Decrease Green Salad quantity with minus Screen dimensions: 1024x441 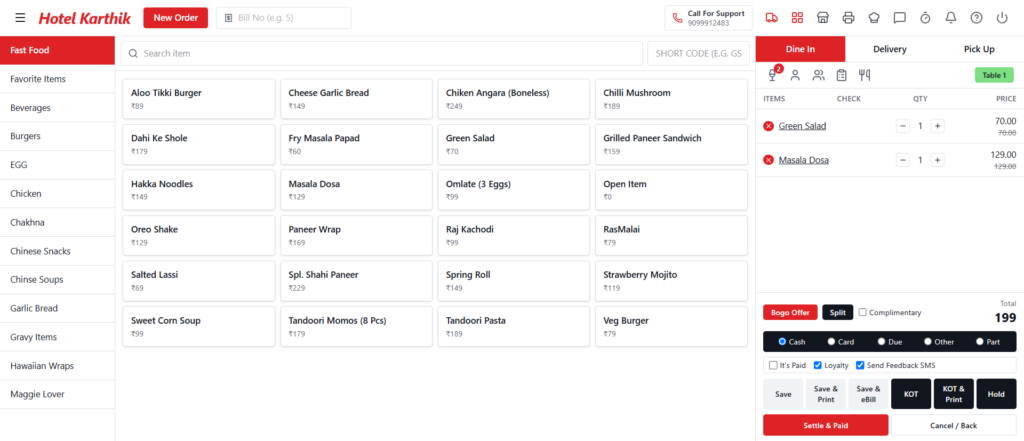(903, 126)
